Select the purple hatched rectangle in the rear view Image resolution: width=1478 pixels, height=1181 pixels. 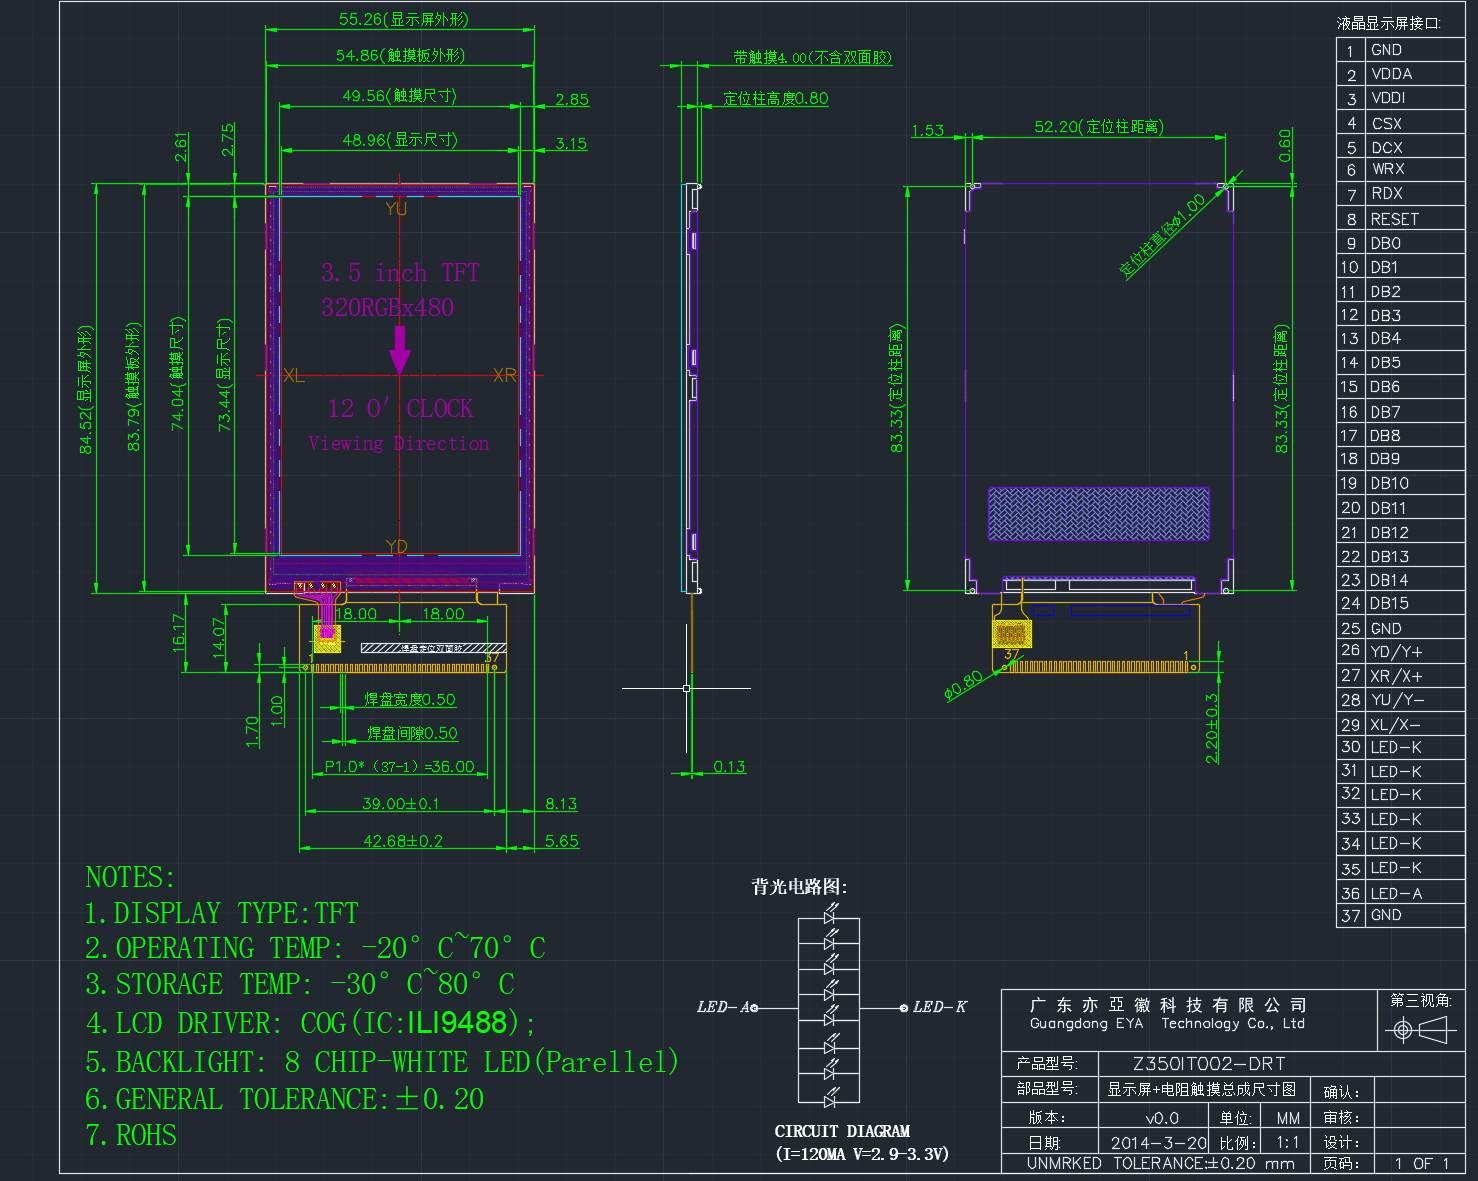(x=1099, y=514)
